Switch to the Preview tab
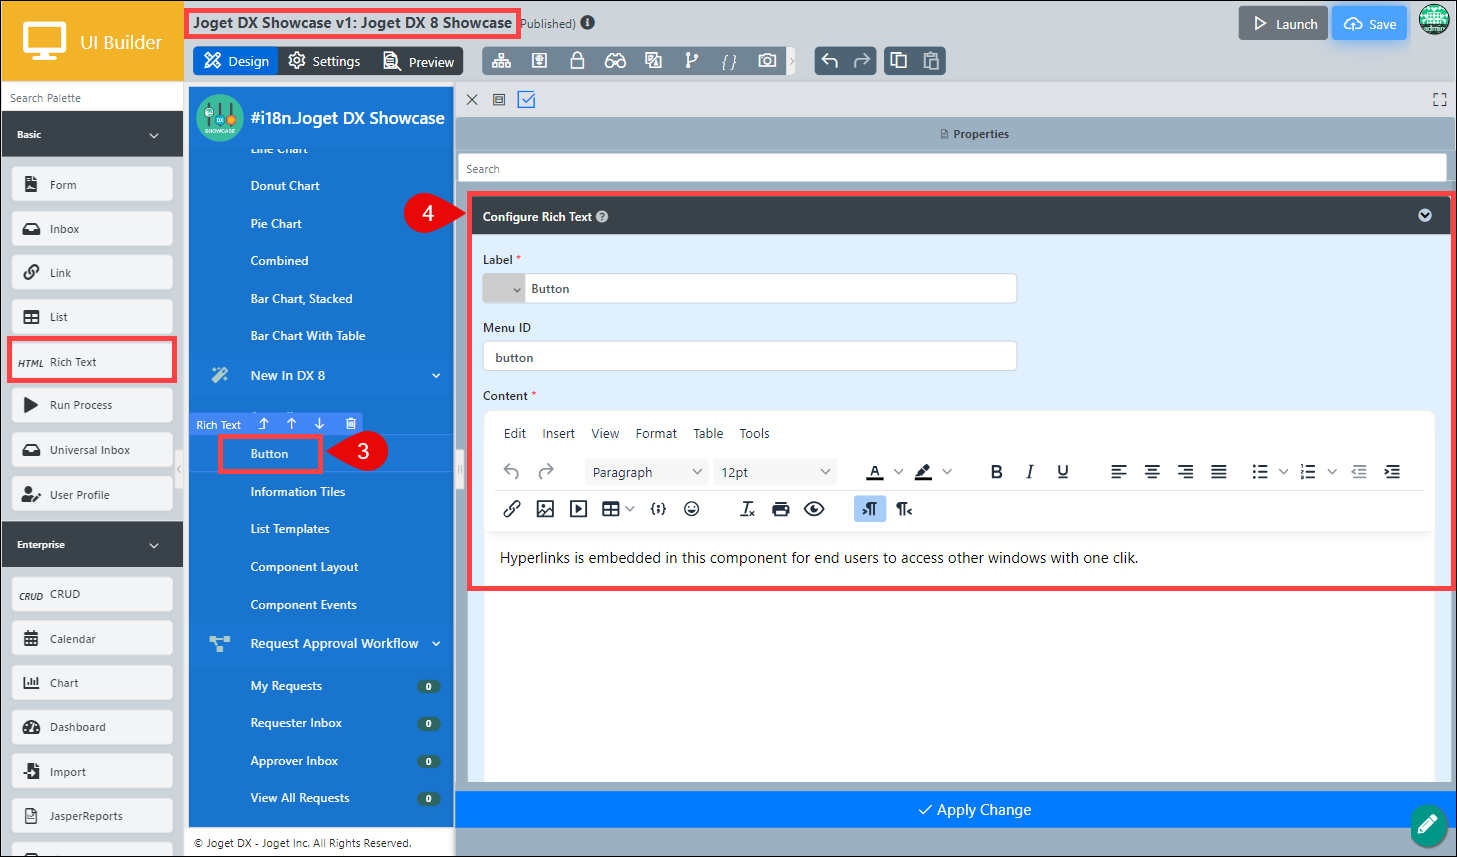This screenshot has height=857, width=1457. click(x=419, y=62)
